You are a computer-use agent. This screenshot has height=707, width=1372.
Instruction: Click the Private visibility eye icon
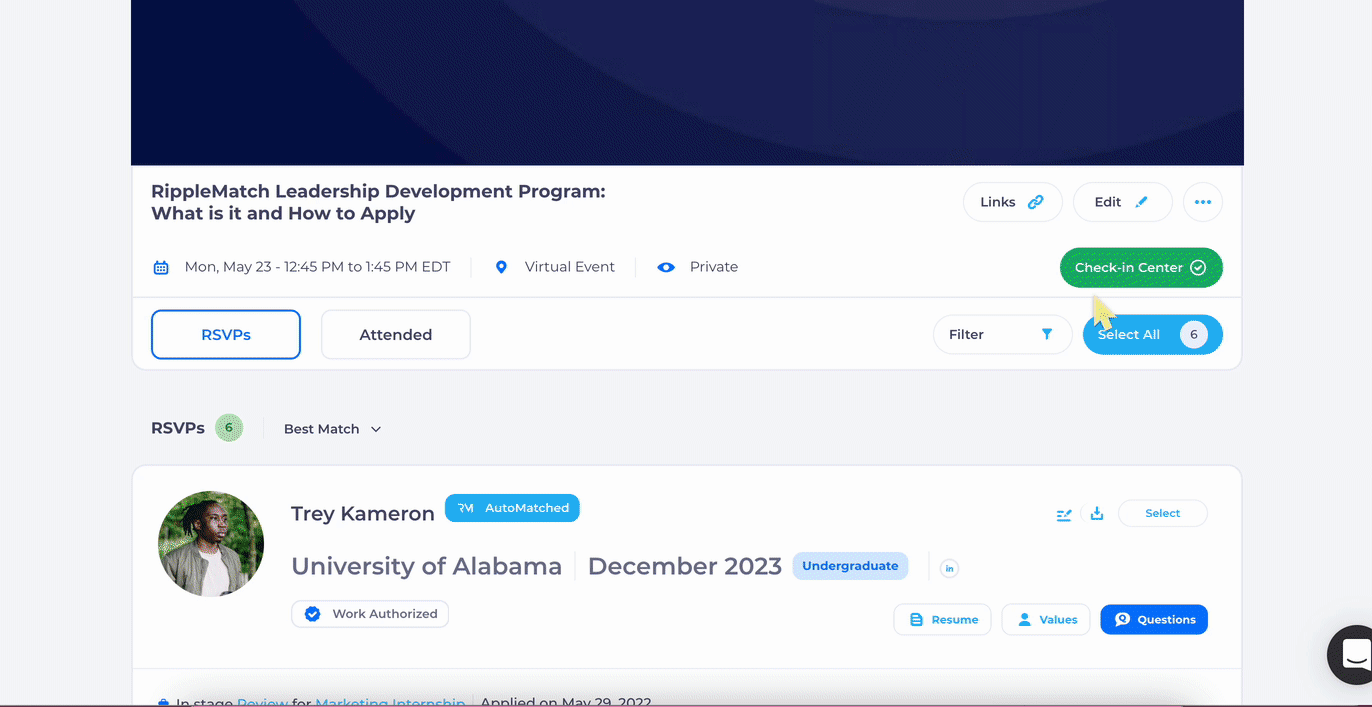[x=666, y=267]
